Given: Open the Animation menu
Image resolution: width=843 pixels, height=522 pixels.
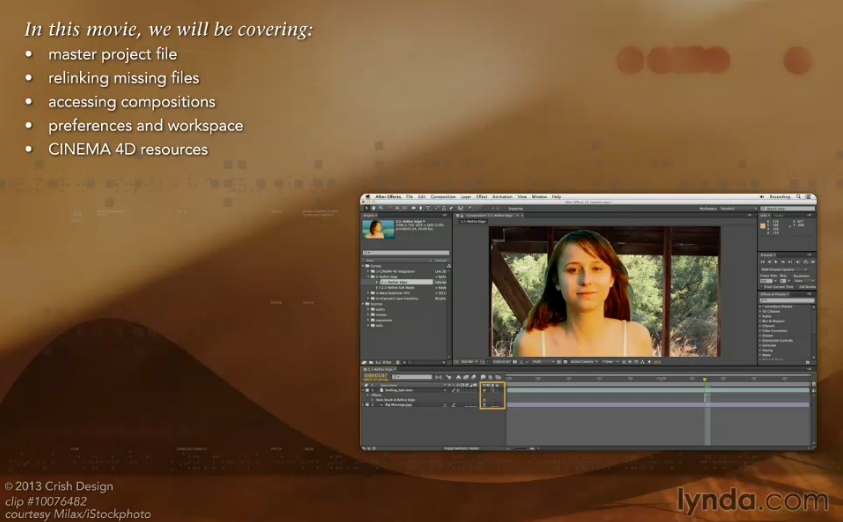Looking at the screenshot, I should point(502,197).
